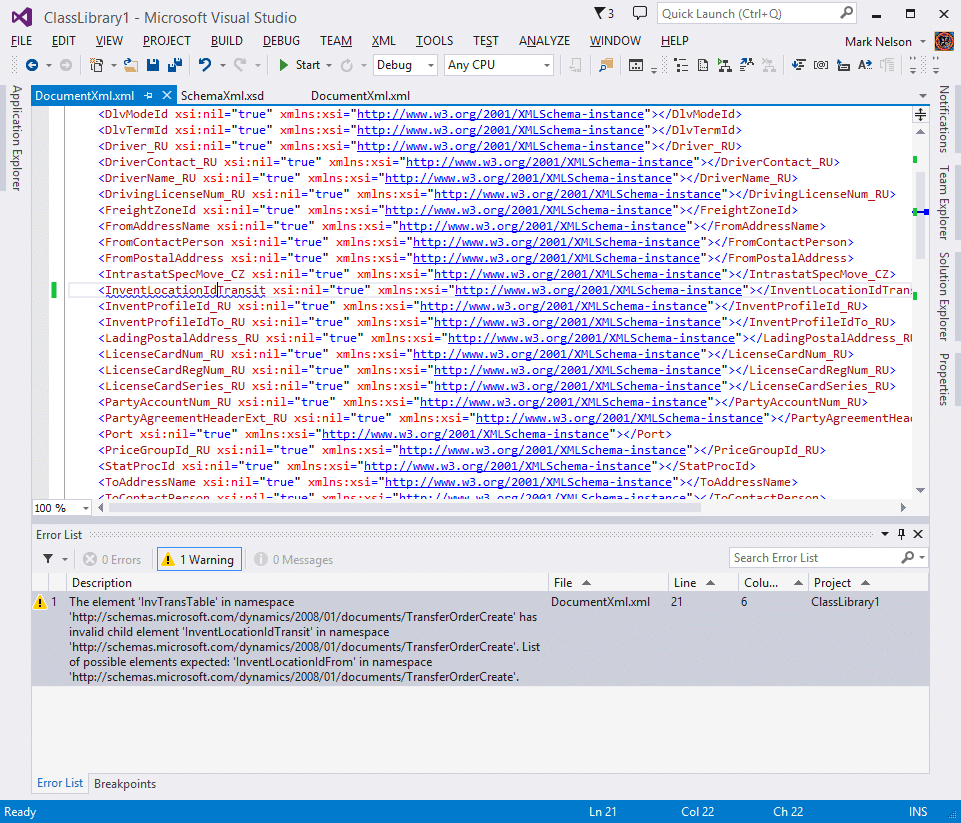Screen dimensions: 961x823
Task: Start debugging with the green Start arrow
Action: [284, 64]
